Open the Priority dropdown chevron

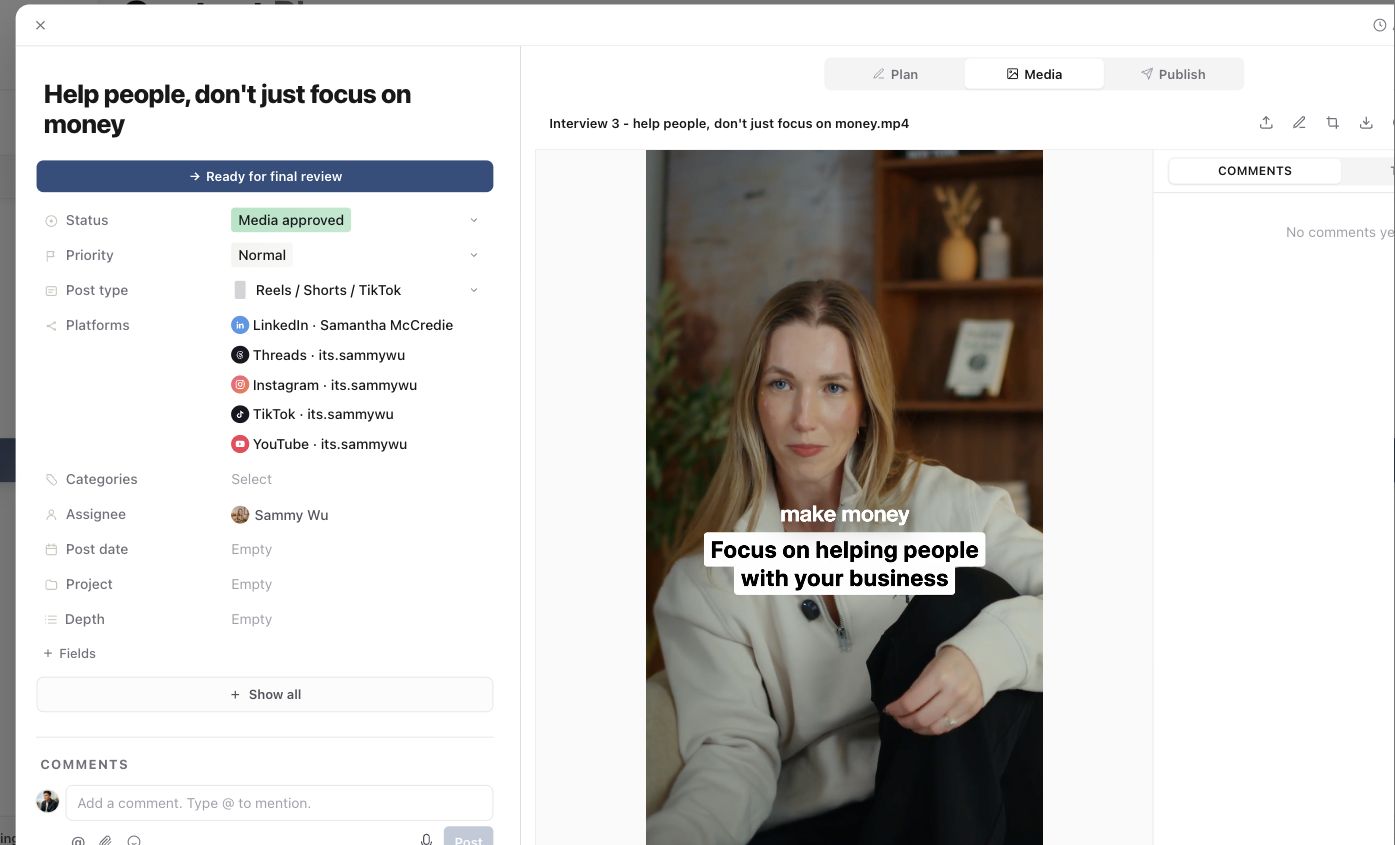pos(474,255)
